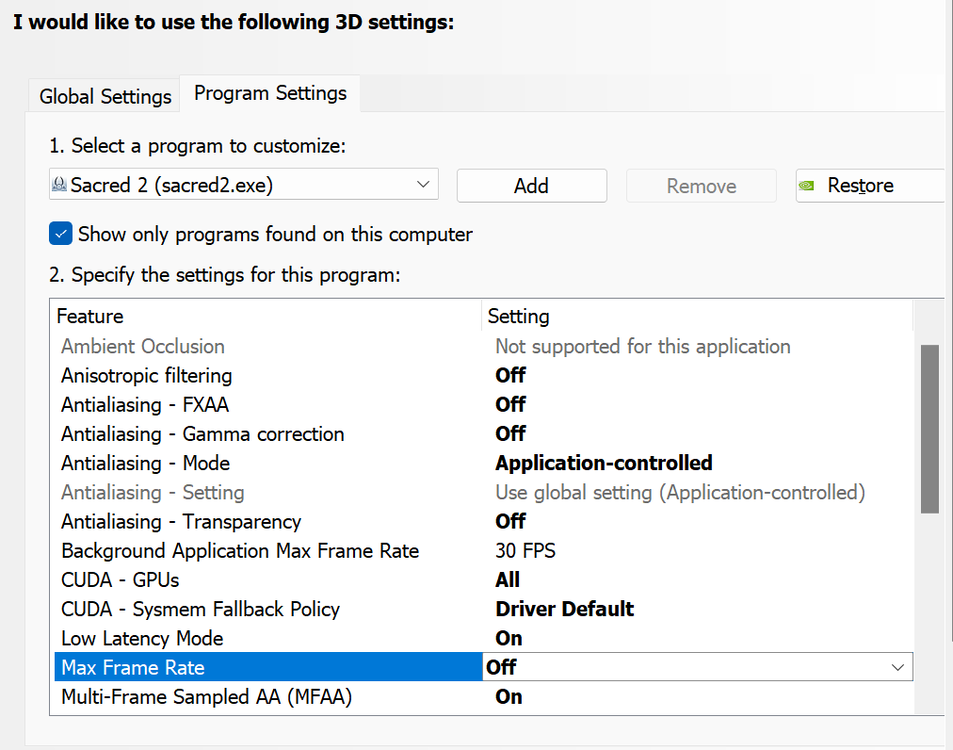The image size is (953, 750).
Task: Open the Sacred 2 program dropdown
Action: 244,185
